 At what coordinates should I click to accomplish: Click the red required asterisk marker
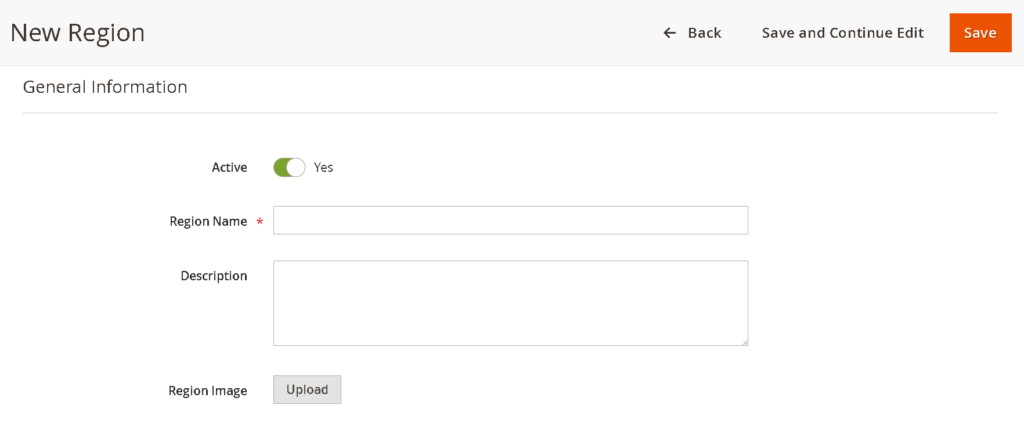tap(260, 222)
